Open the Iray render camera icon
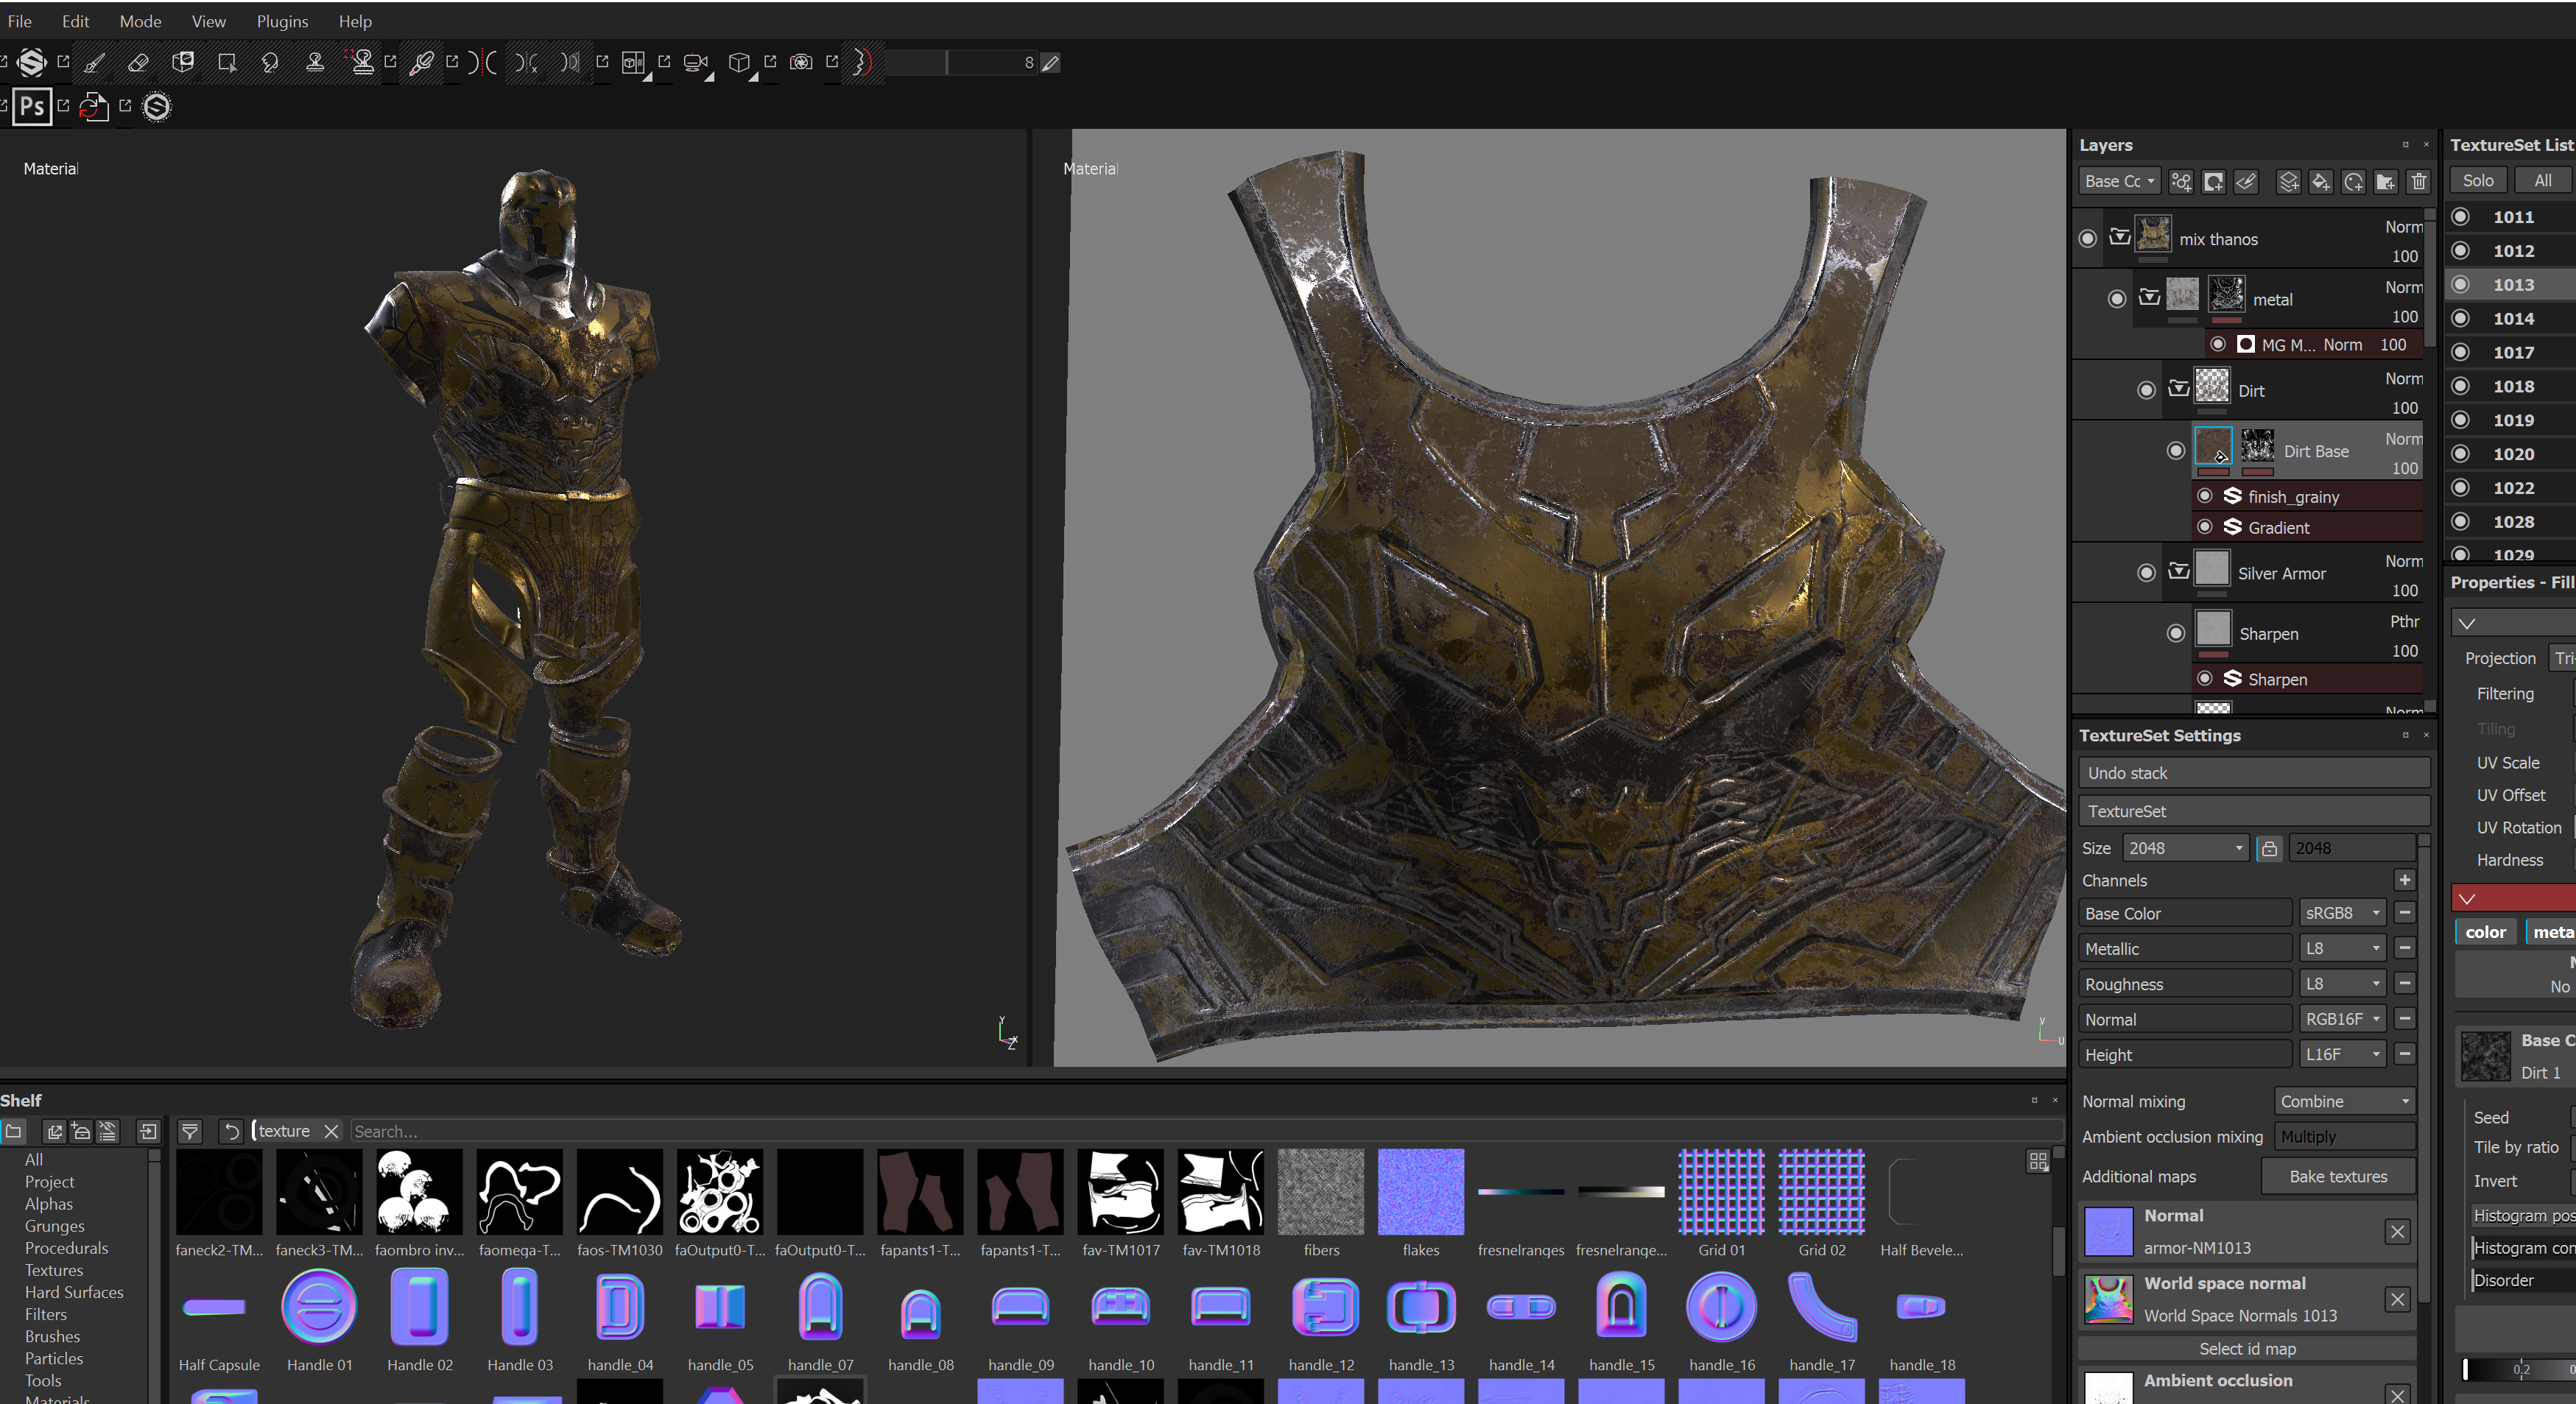Viewport: 2576px width, 1404px height. [801, 63]
